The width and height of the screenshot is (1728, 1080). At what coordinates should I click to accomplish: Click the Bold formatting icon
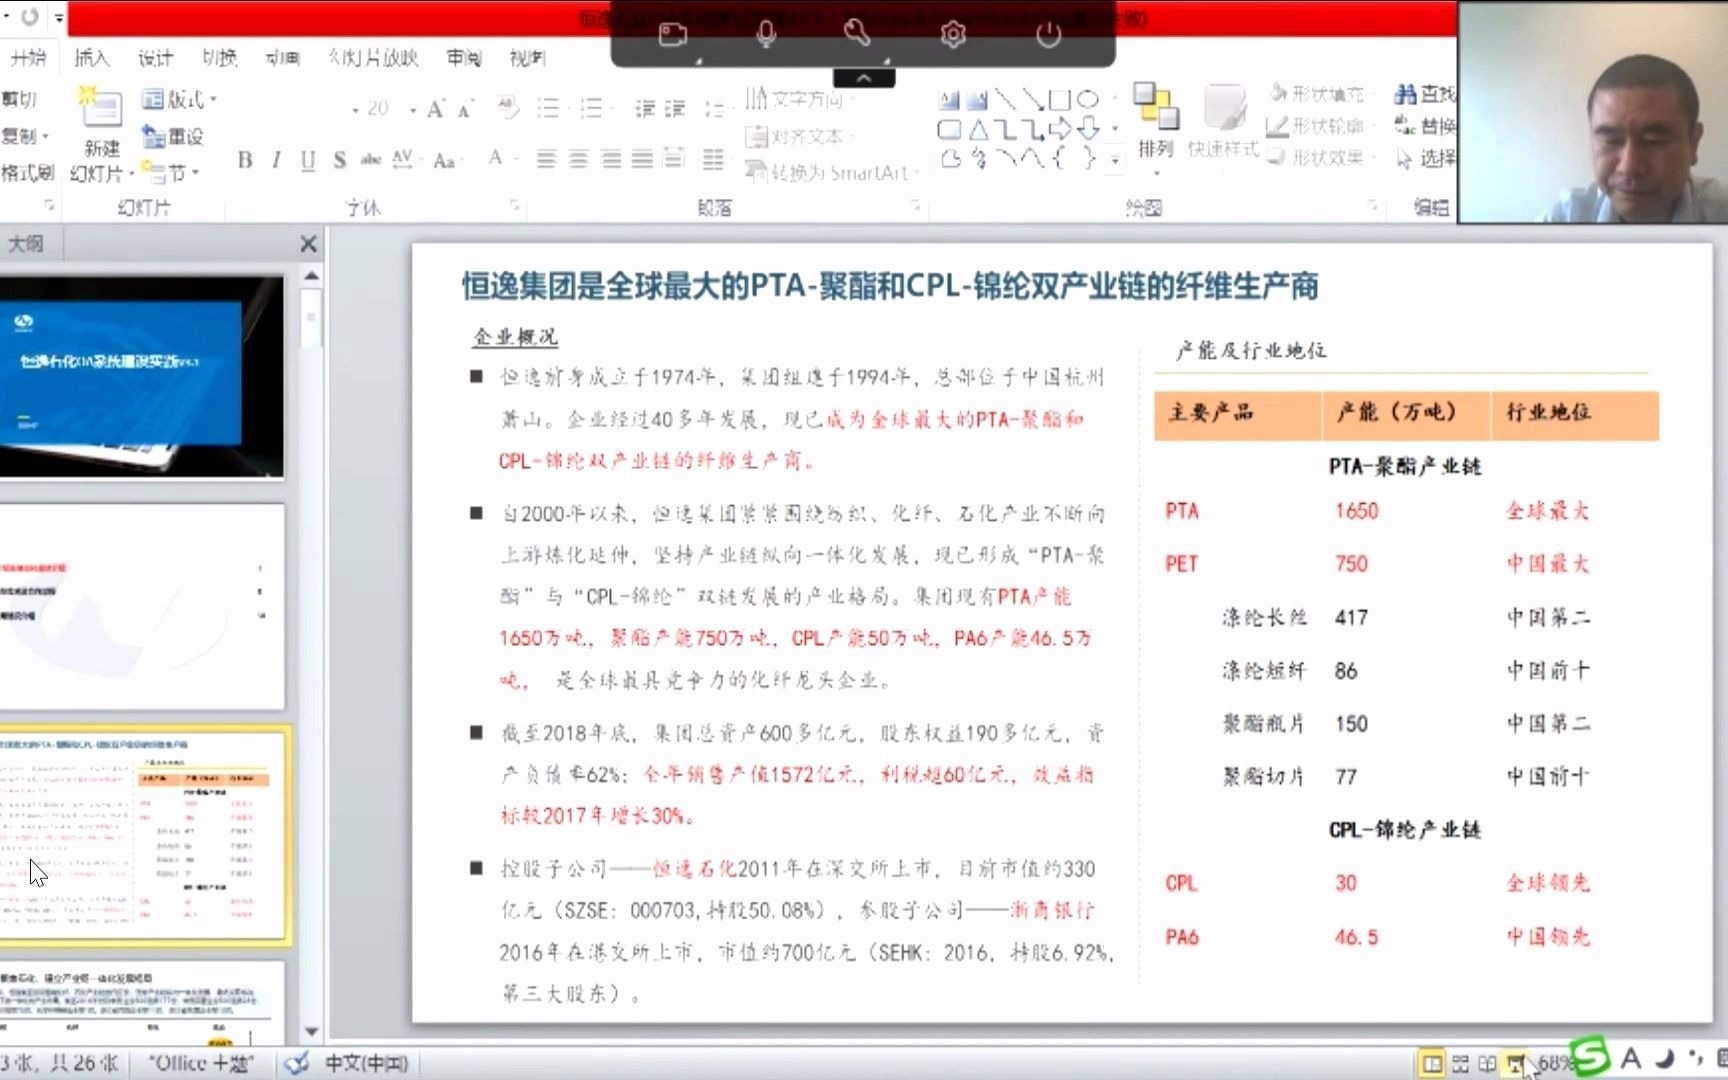point(245,160)
